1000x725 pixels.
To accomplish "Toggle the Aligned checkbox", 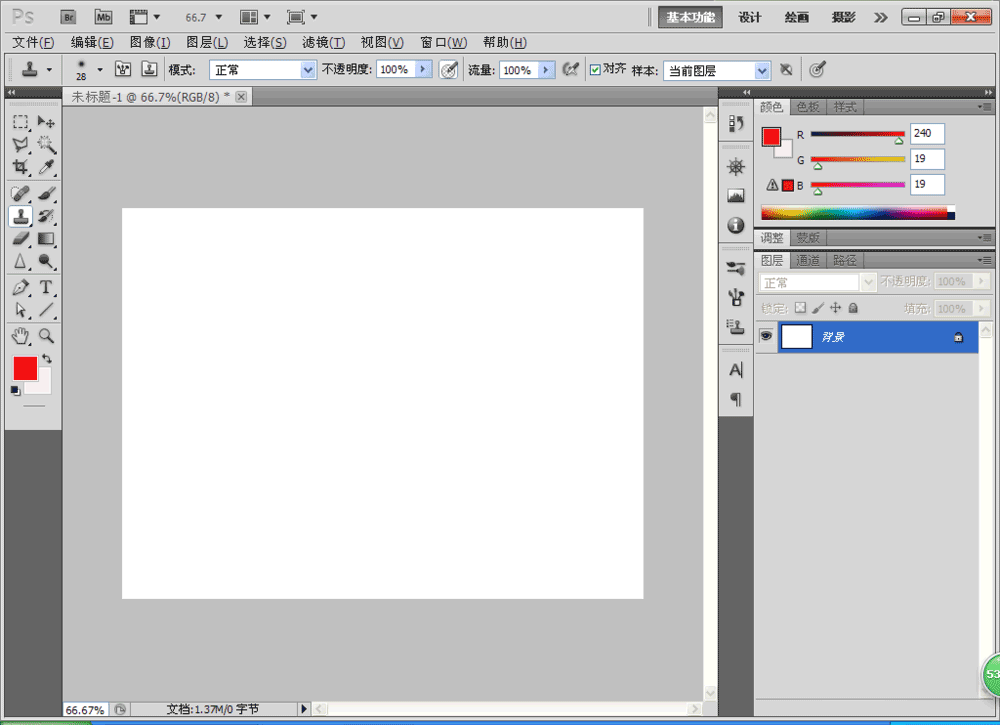I will tap(595, 70).
